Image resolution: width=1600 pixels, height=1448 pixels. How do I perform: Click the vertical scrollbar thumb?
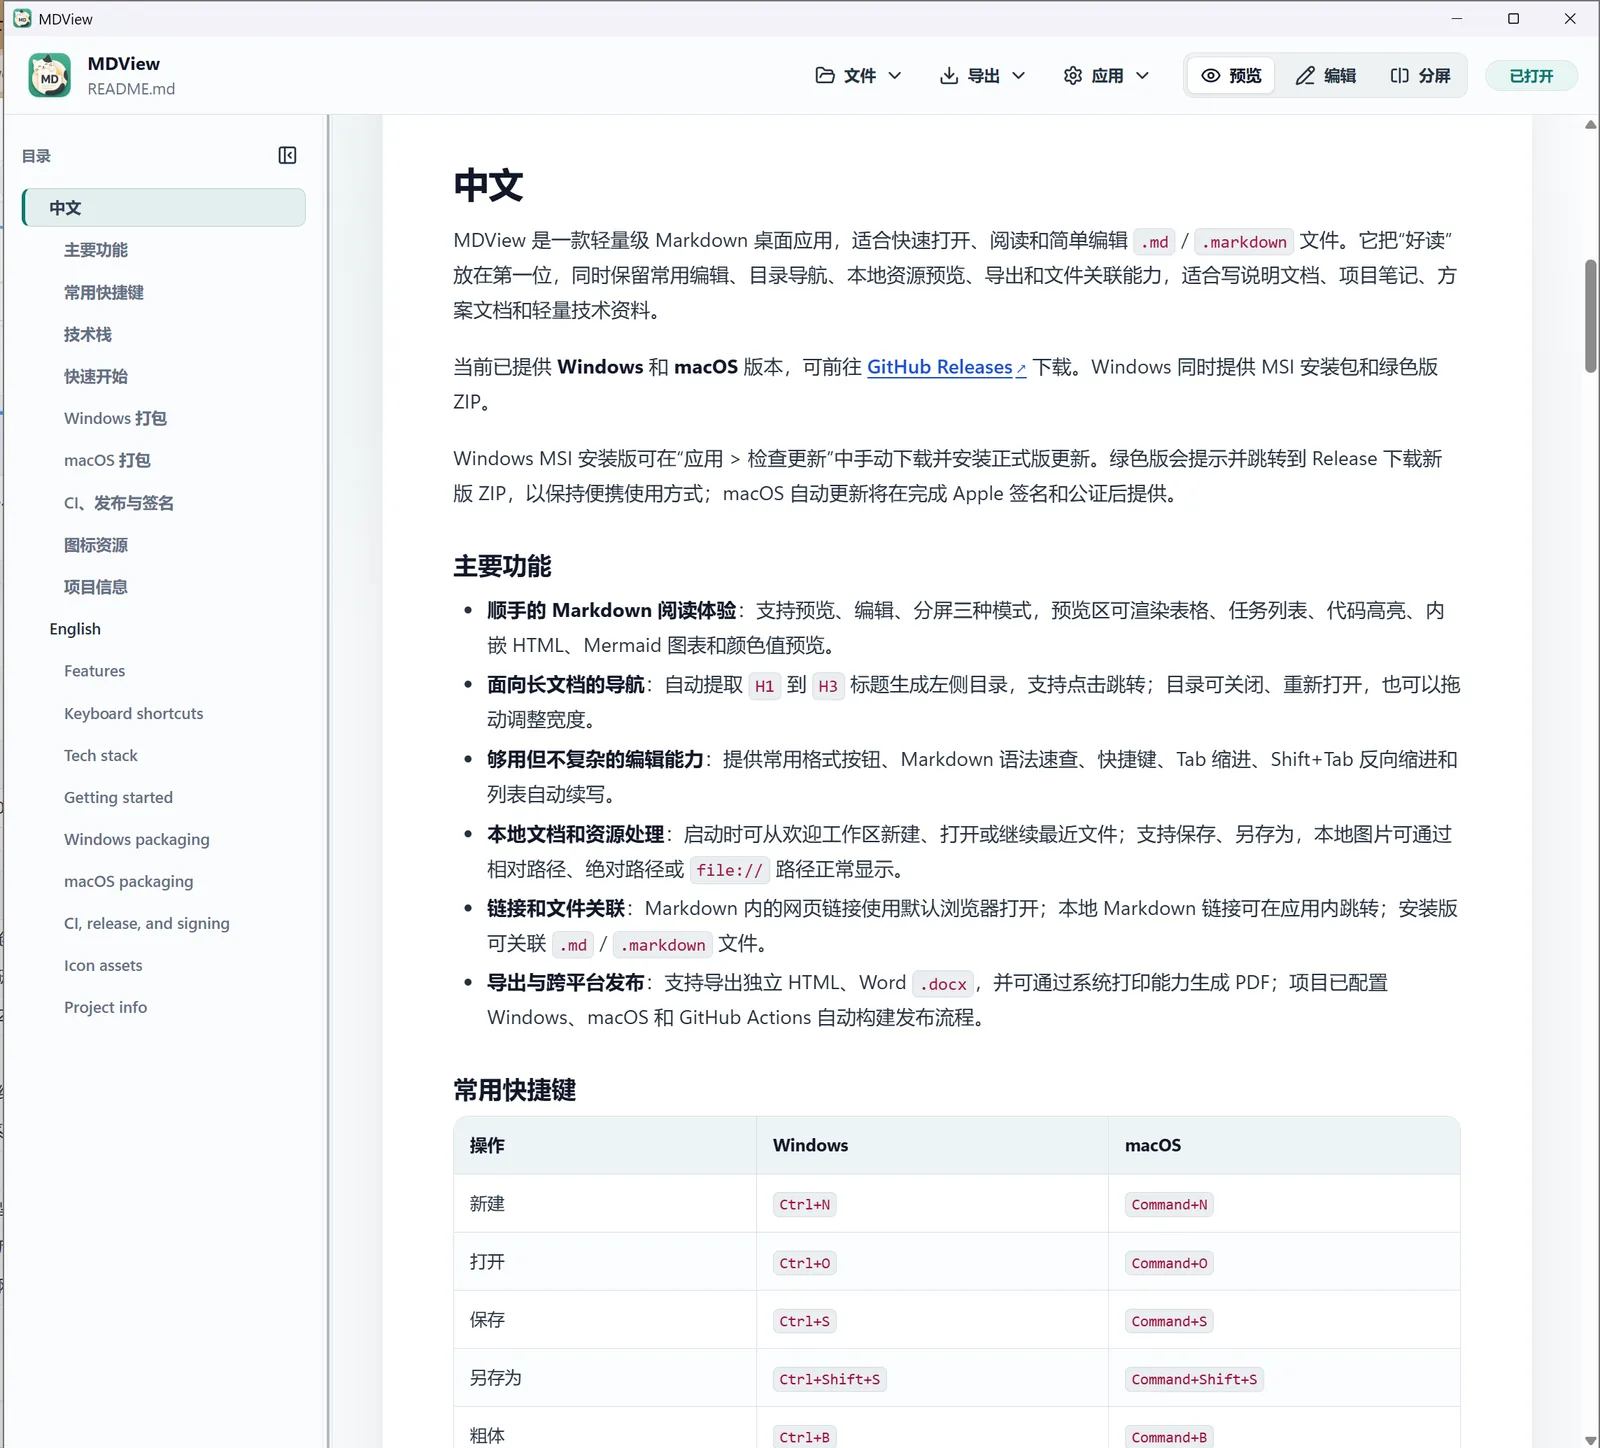point(1590,316)
